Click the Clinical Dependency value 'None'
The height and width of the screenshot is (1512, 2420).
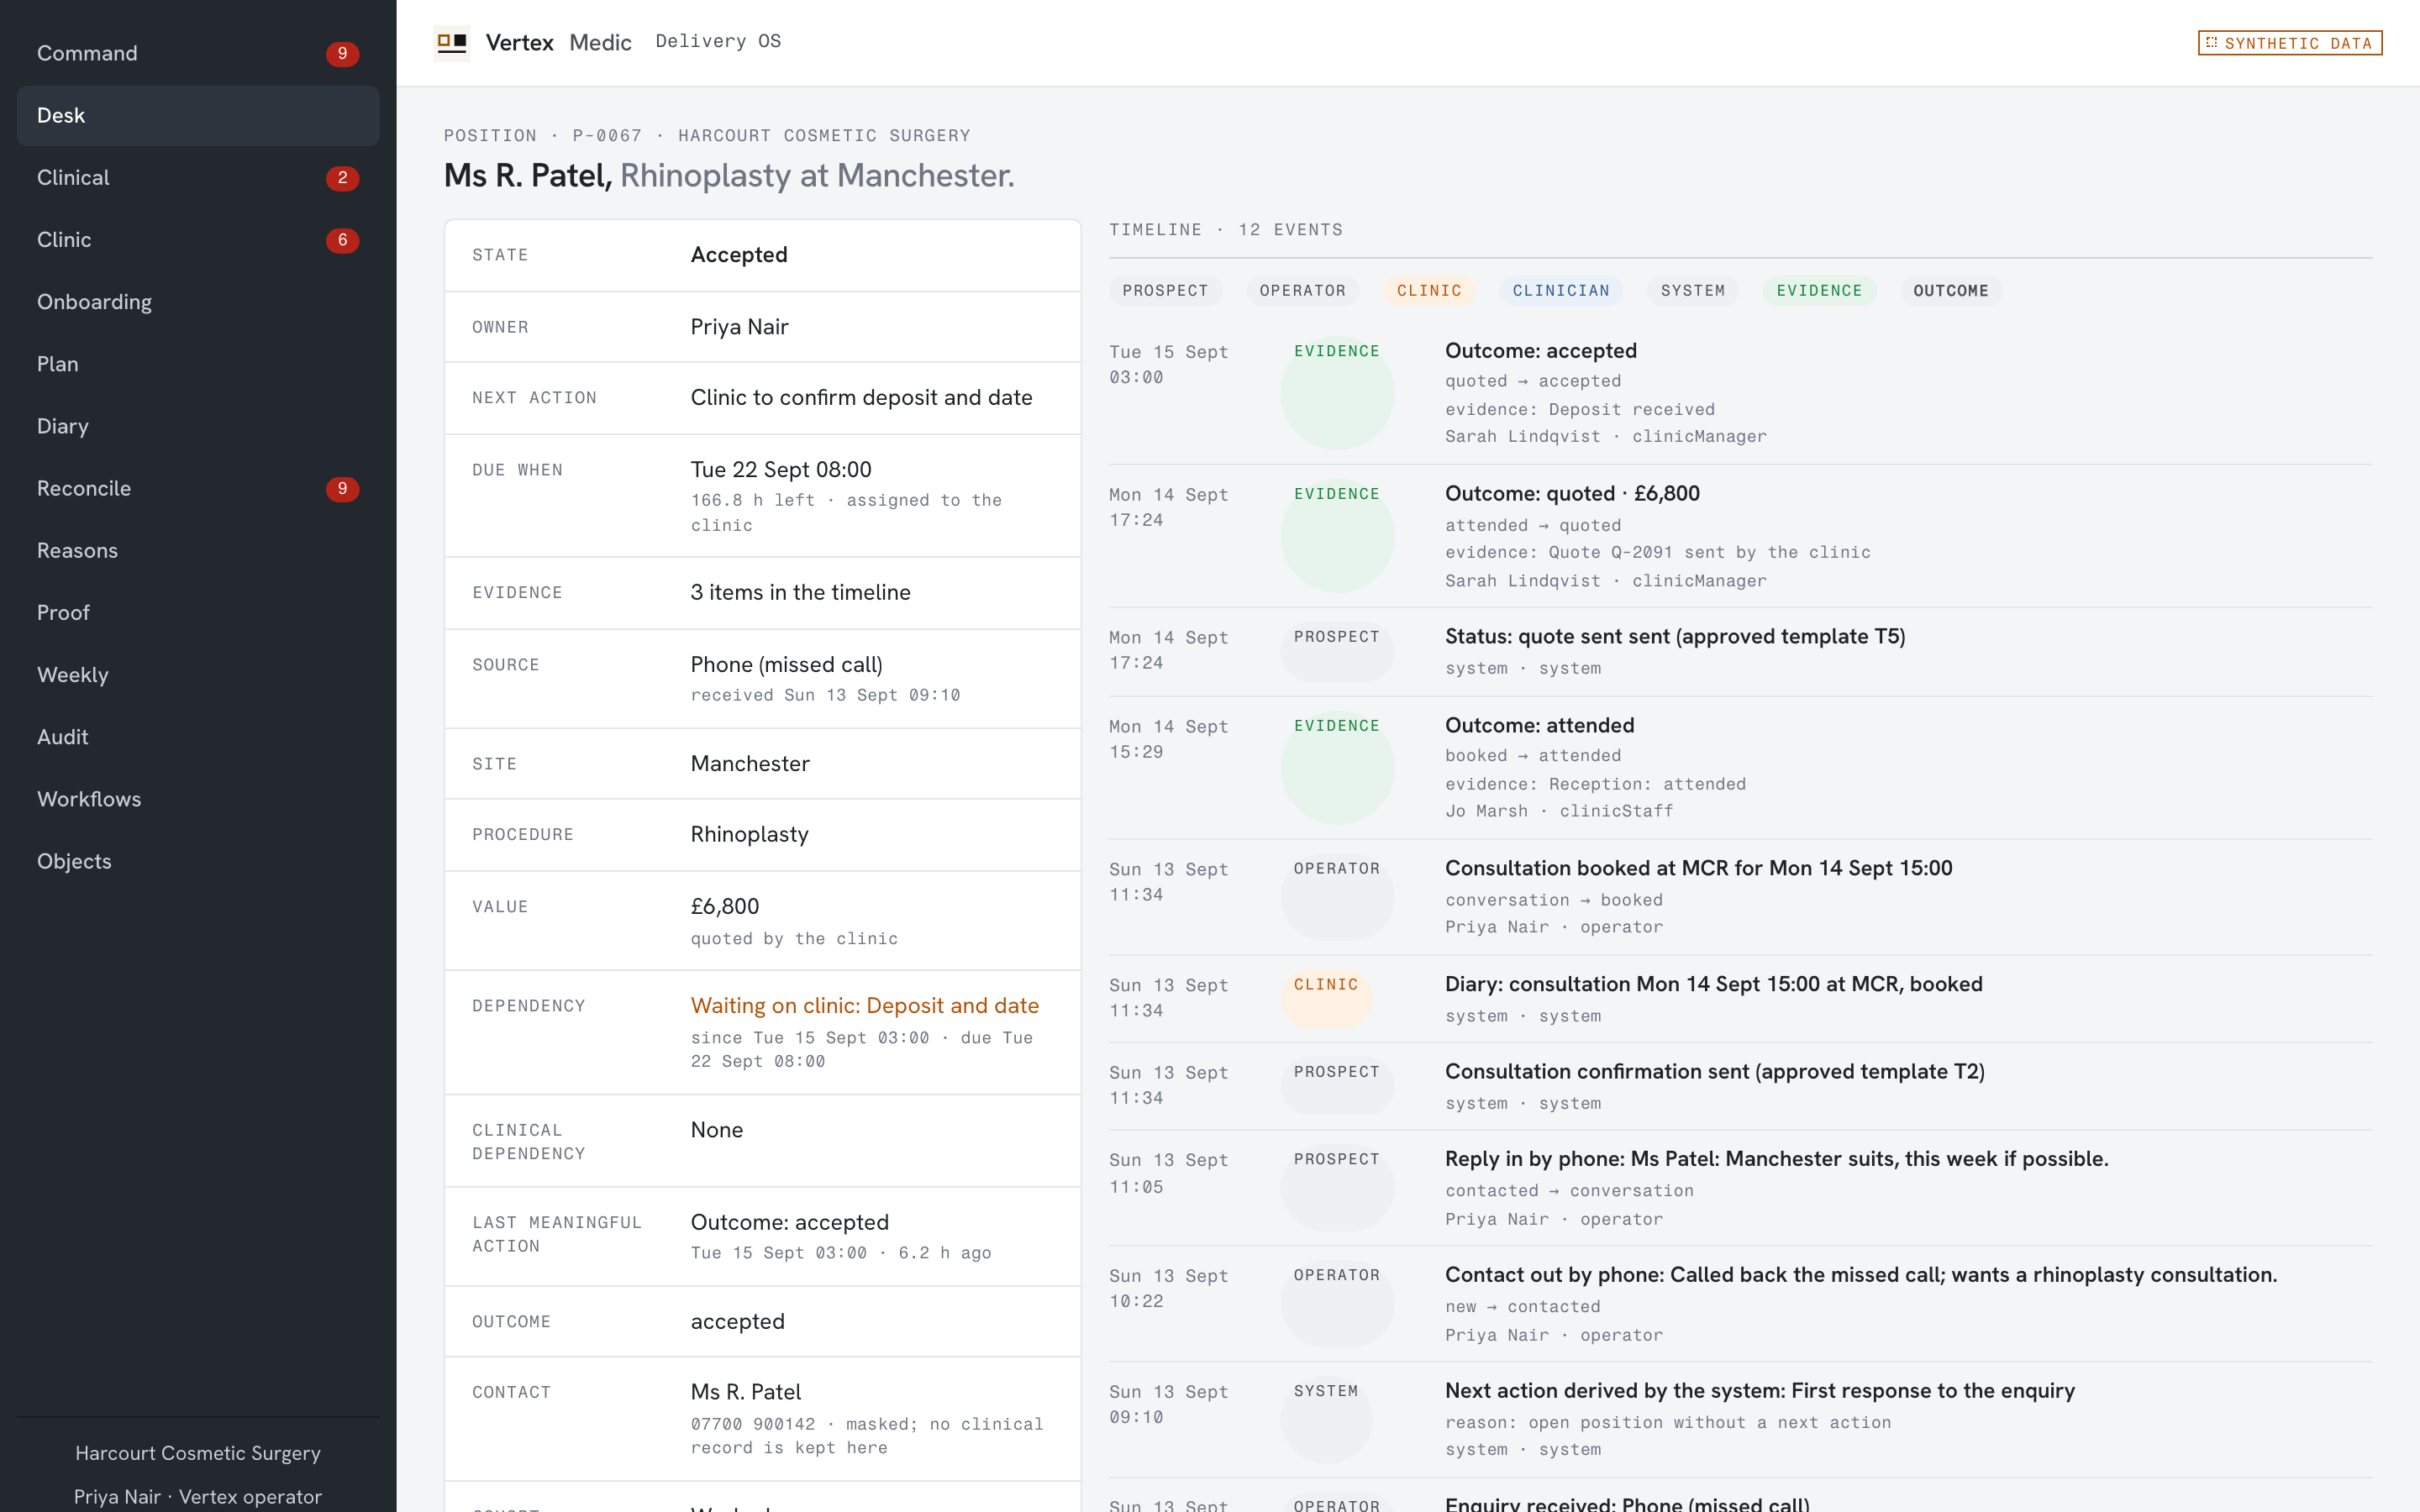click(717, 1129)
